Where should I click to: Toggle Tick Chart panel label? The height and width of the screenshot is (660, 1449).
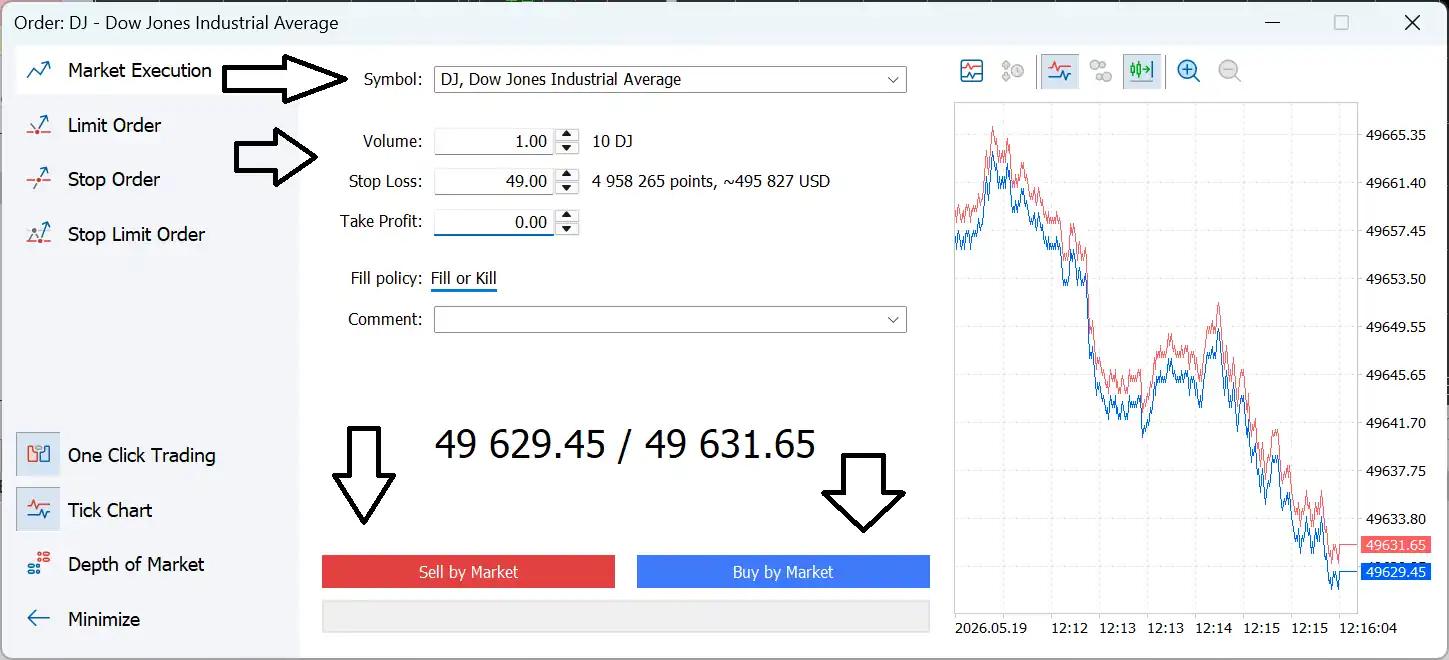pos(110,510)
